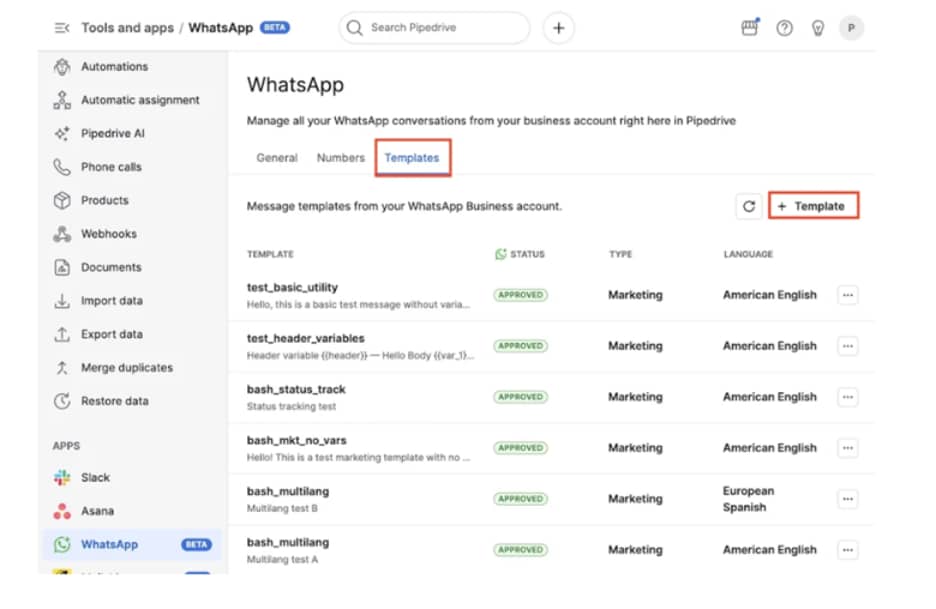The image size is (936, 609).
Task: Click the Search Pipedrive field
Action: (435, 27)
